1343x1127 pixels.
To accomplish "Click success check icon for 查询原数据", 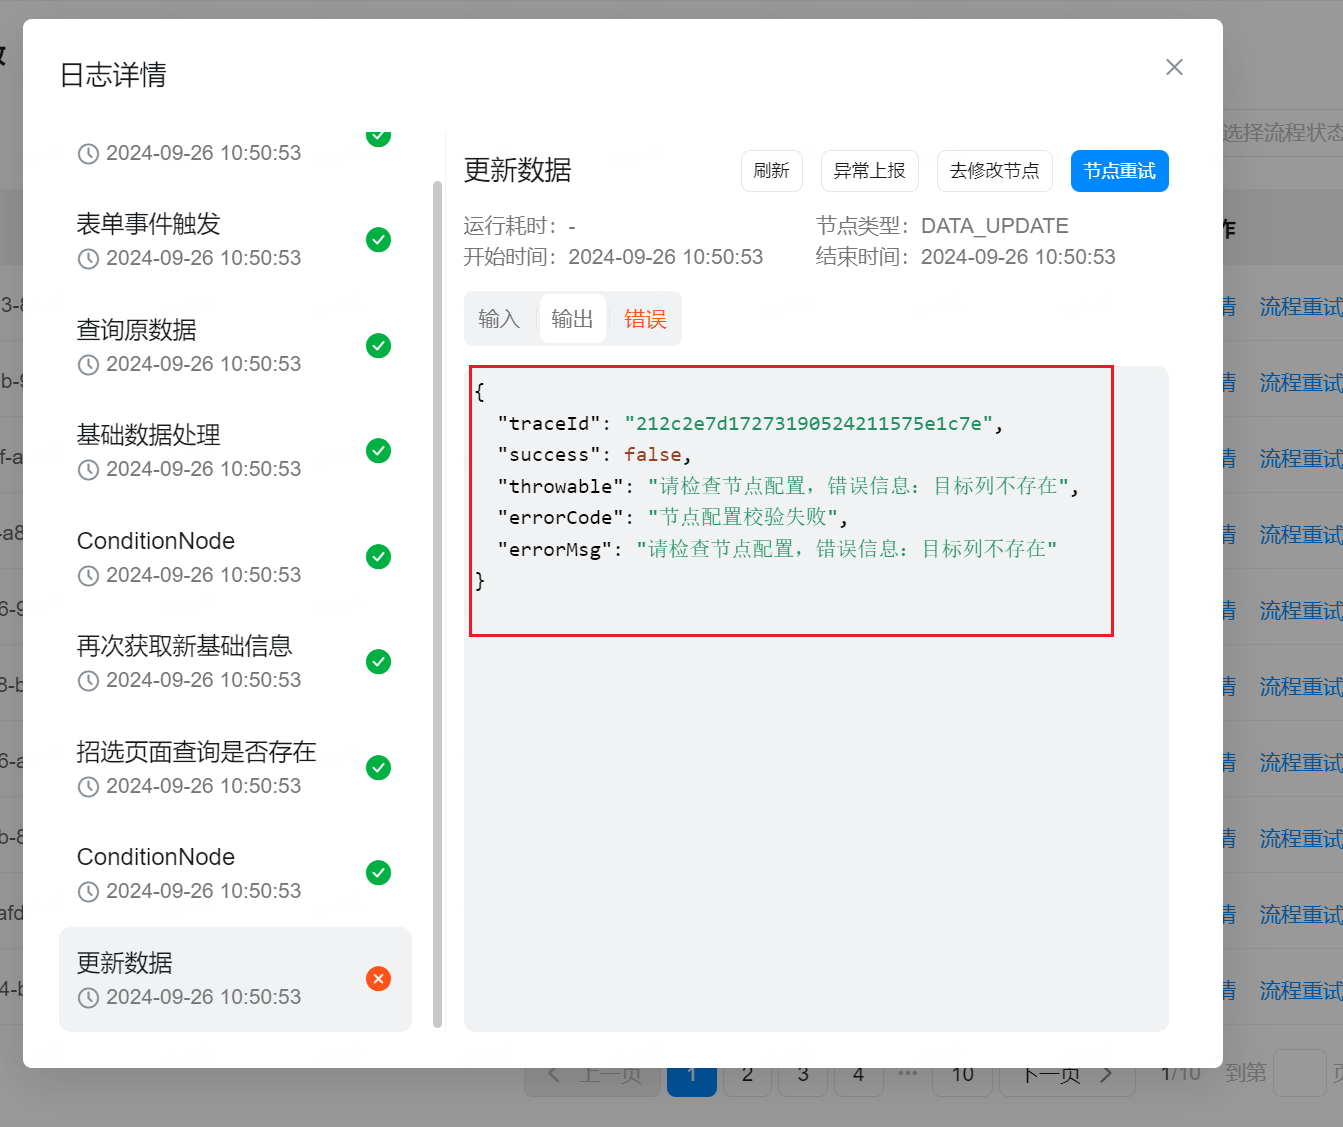I will [x=378, y=346].
